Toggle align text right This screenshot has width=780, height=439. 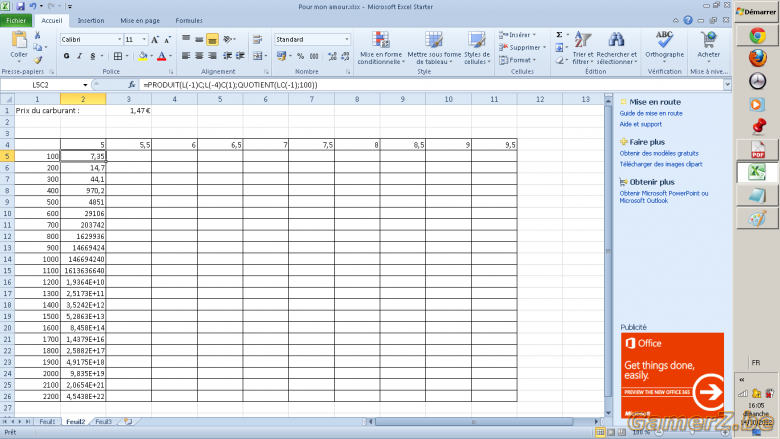pos(212,56)
